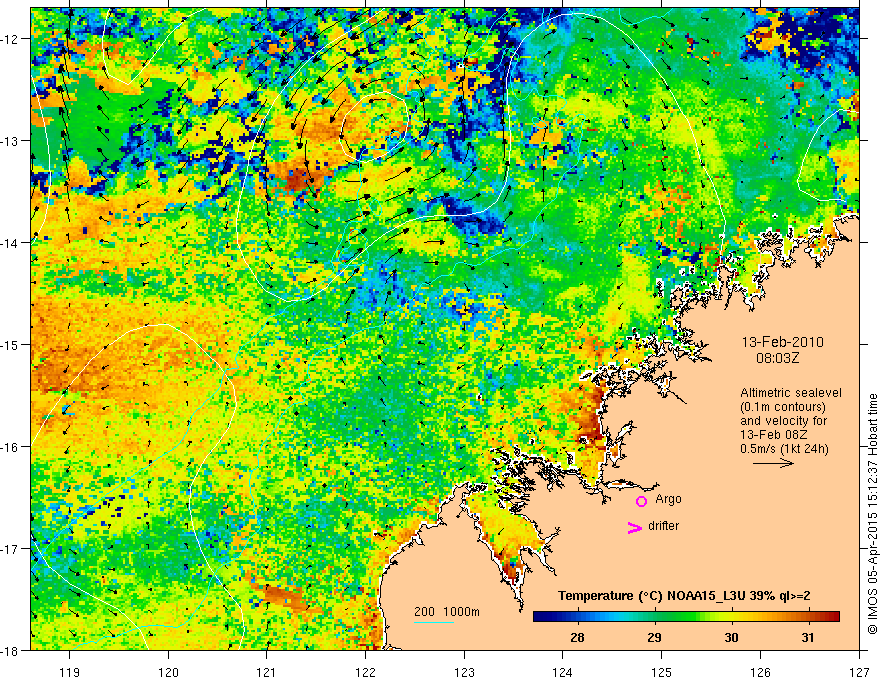This screenshot has height=680, width=880.
Task: Click longitude label 121 on bottom axis
Action: pyautogui.click(x=267, y=672)
